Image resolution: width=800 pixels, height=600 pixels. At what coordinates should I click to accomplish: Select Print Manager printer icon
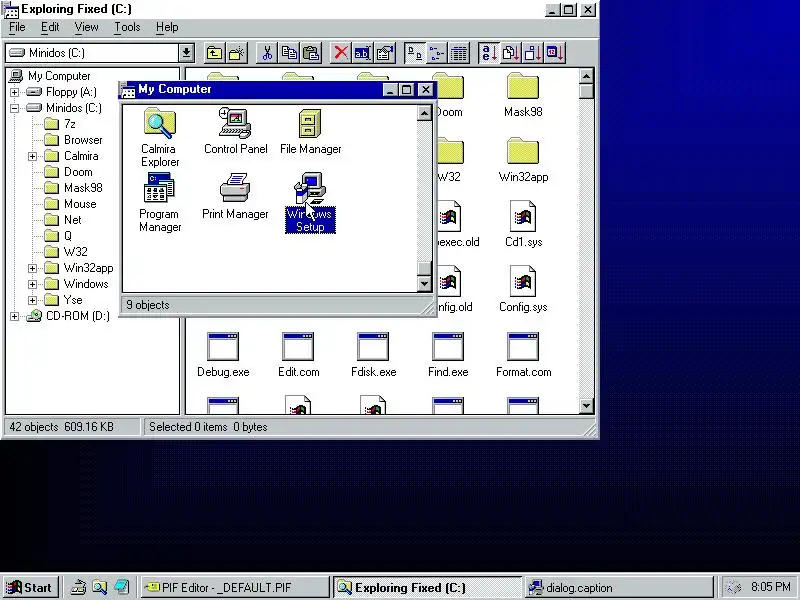tap(235, 196)
